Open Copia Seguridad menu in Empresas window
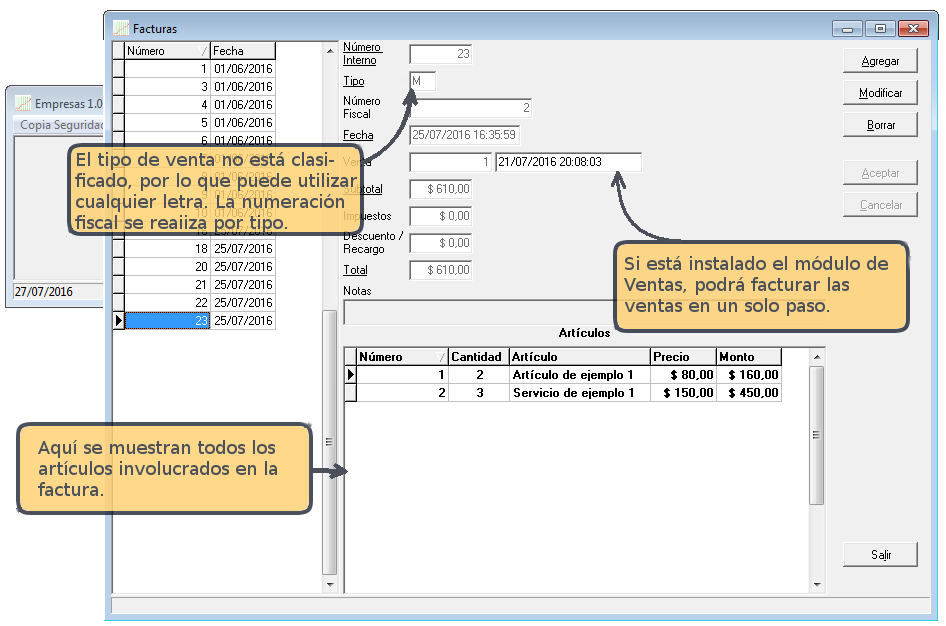946x626 pixels. pyautogui.click(x=60, y=125)
